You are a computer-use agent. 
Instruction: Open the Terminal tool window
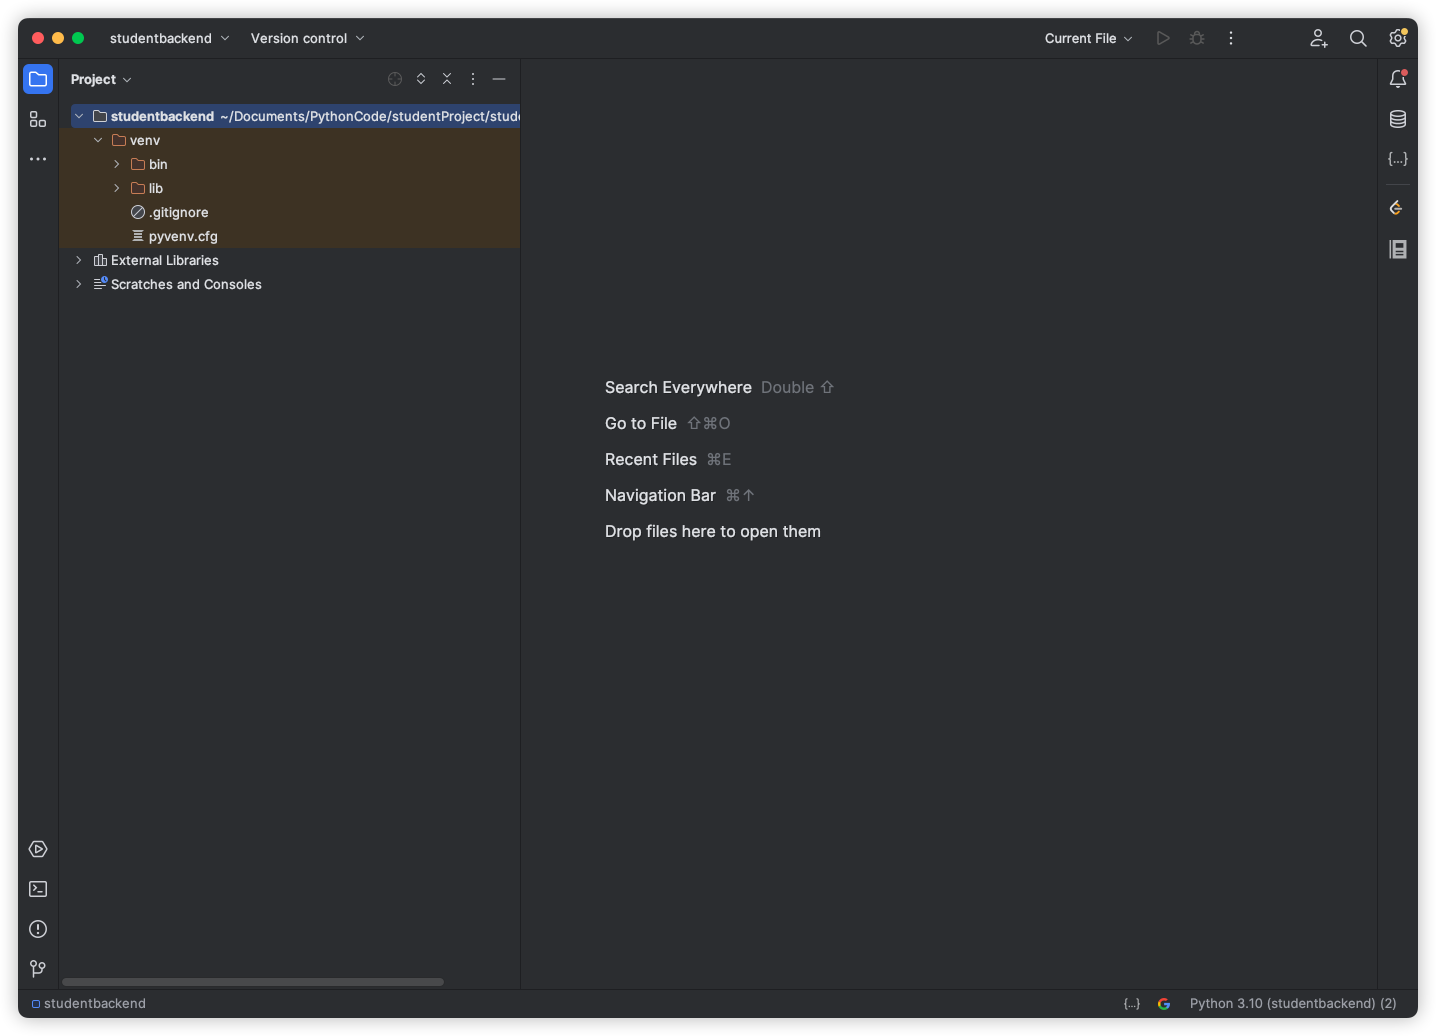pos(38,889)
